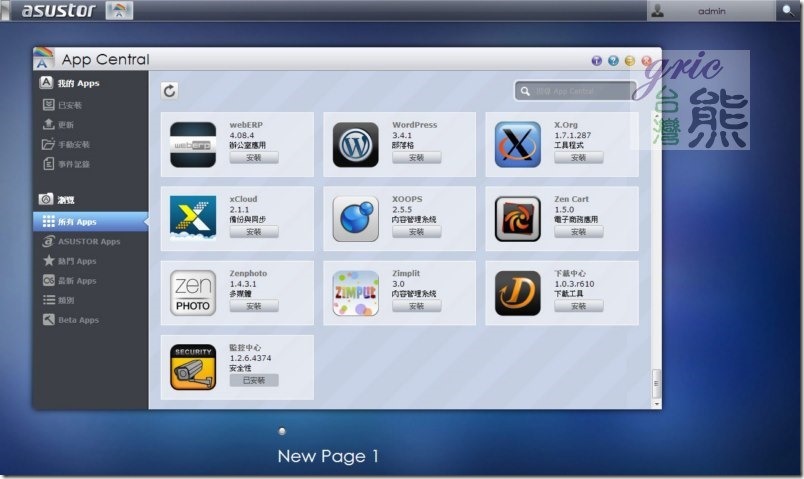Click the scrollbar down arrow

pyautogui.click(x=657, y=404)
